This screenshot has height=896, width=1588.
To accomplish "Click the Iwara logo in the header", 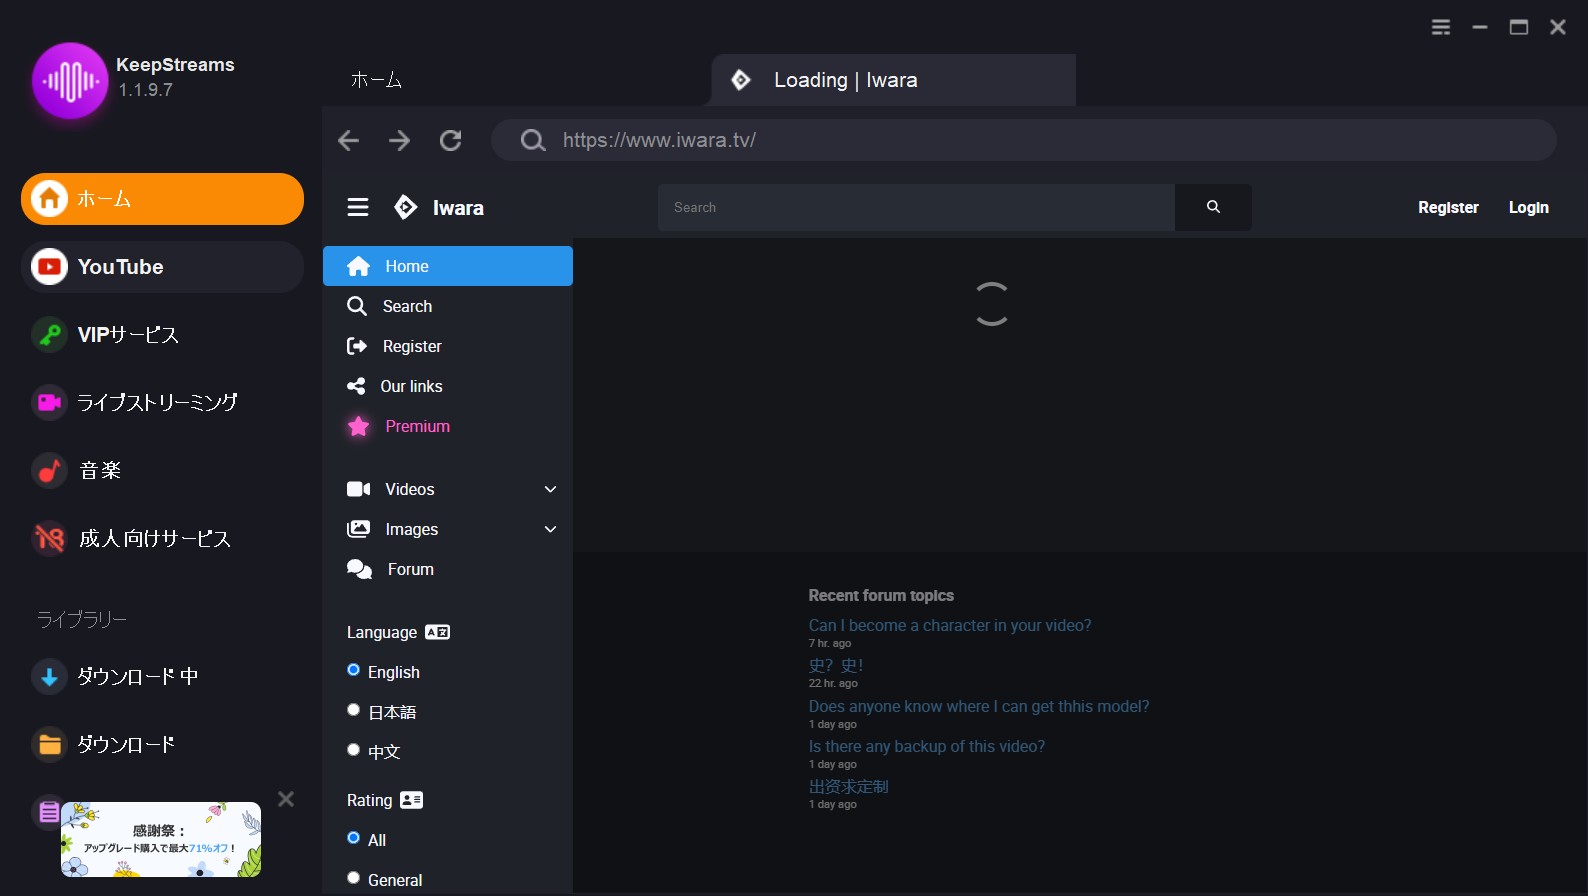I will 439,207.
